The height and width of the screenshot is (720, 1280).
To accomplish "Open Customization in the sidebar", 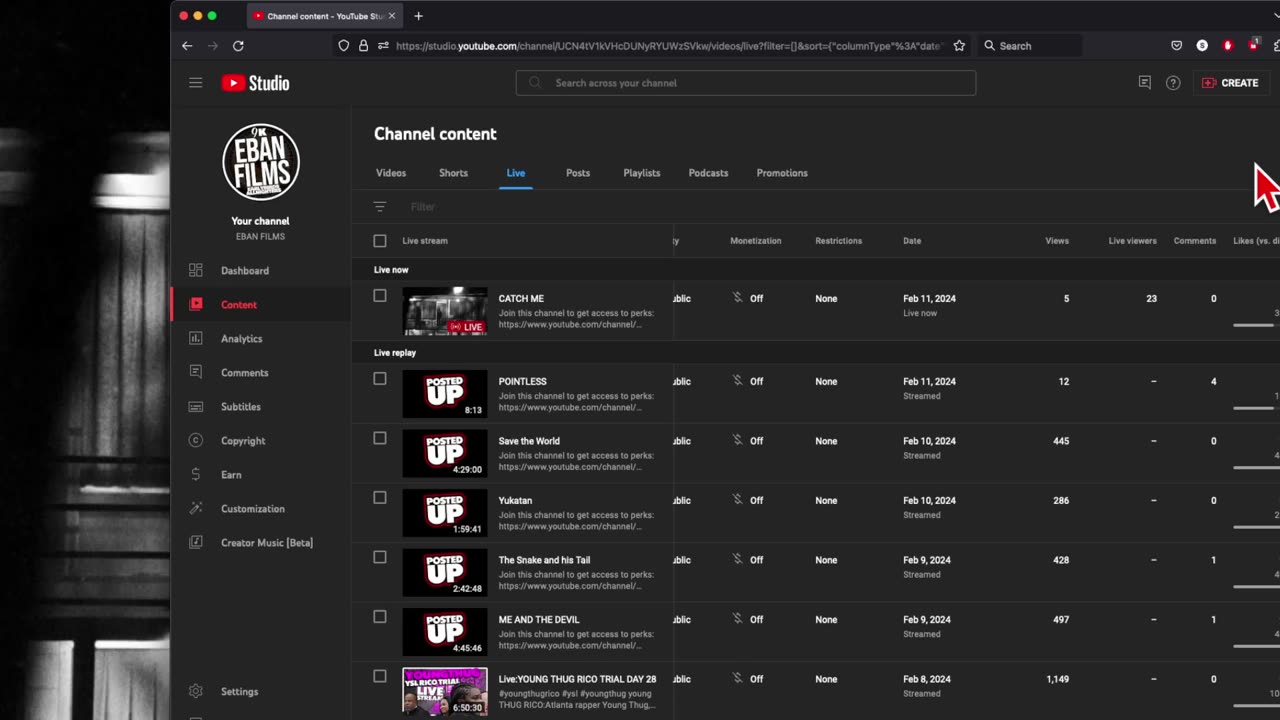I will tap(252, 509).
